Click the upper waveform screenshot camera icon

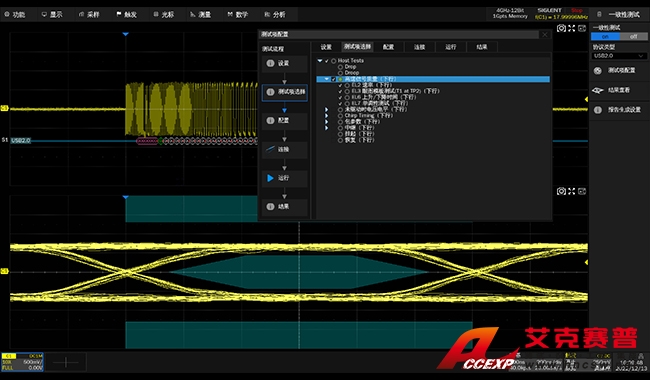[x=561, y=28]
